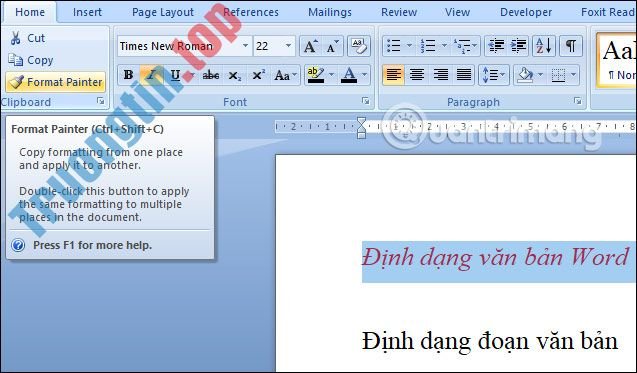Switch to the Insert tab
637x373 pixels.
pyautogui.click(x=87, y=12)
